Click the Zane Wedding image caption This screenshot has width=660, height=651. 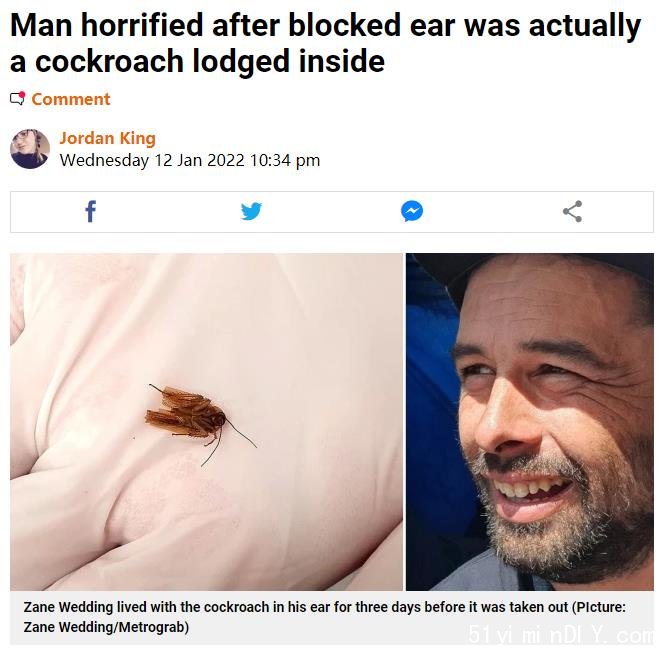pos(325,617)
